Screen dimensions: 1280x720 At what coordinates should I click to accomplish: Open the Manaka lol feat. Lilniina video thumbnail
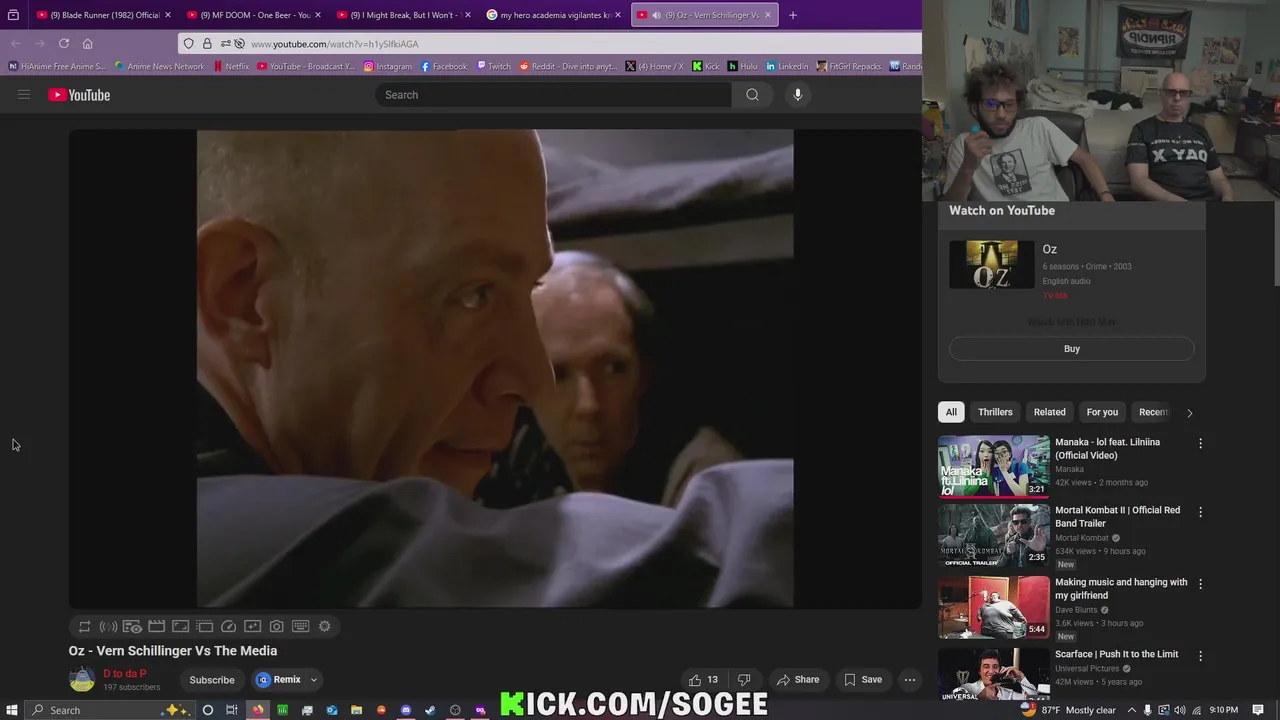point(994,466)
